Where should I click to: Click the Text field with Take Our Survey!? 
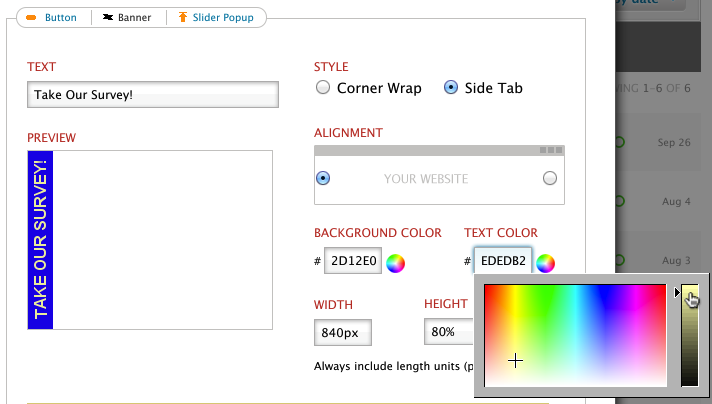(153, 95)
